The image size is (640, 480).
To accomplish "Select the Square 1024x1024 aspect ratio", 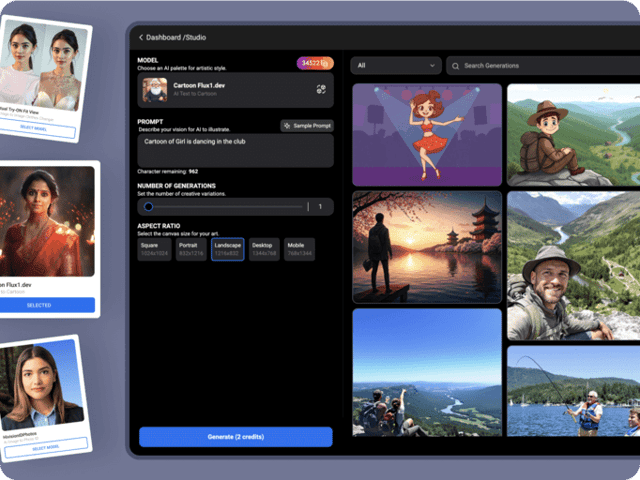I will point(154,249).
